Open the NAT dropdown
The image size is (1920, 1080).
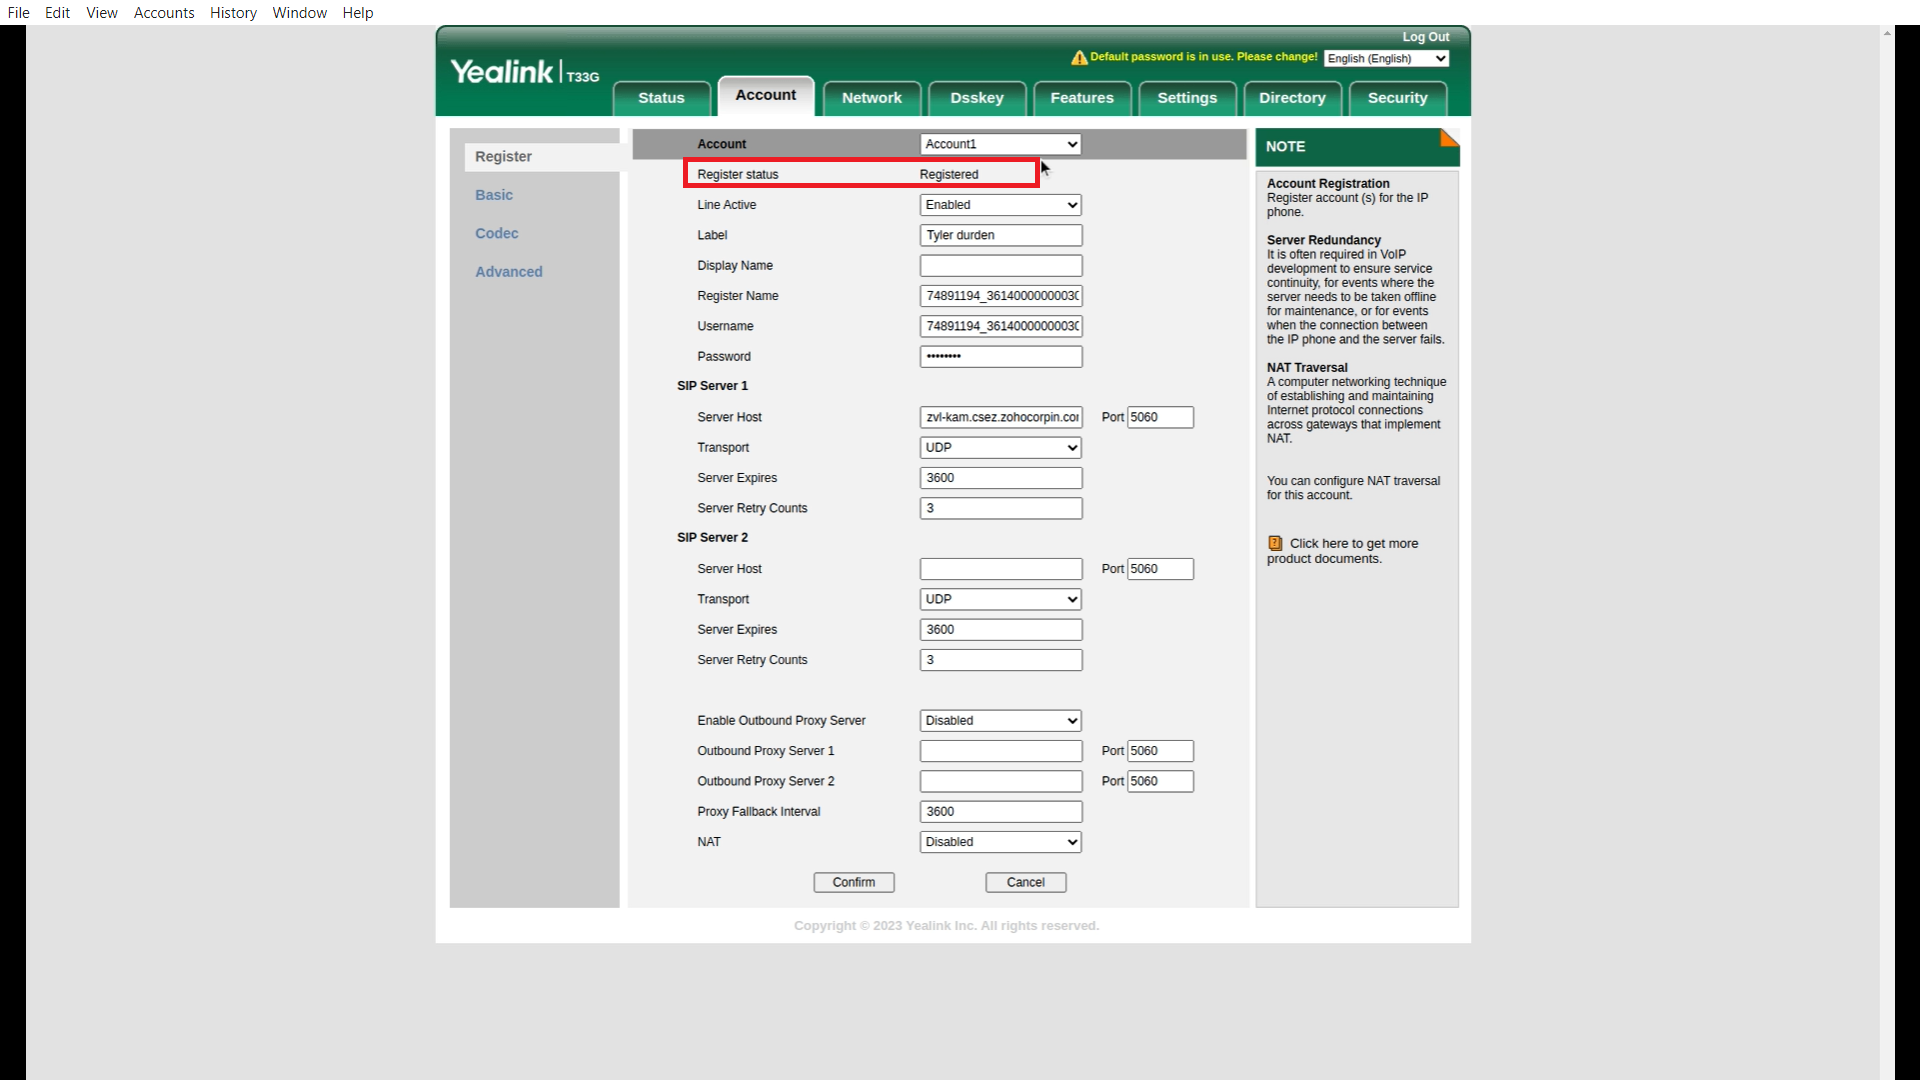click(1000, 842)
